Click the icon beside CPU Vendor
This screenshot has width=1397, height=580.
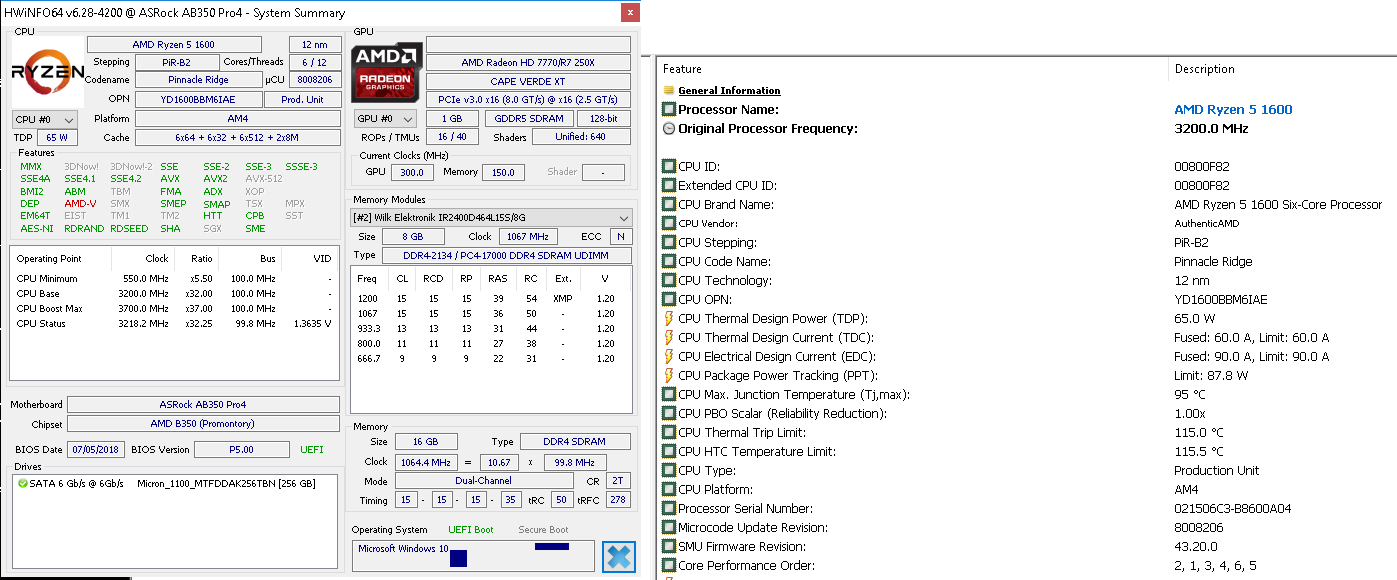click(x=669, y=223)
